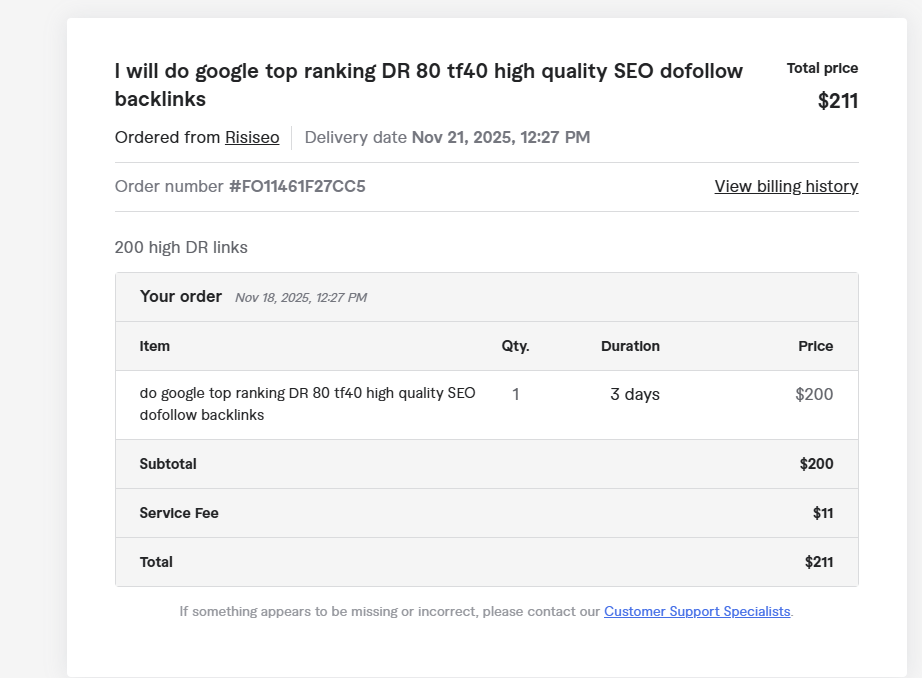The image size is (922, 678).
Task: Click the $11 service fee amount
Action: 822,513
